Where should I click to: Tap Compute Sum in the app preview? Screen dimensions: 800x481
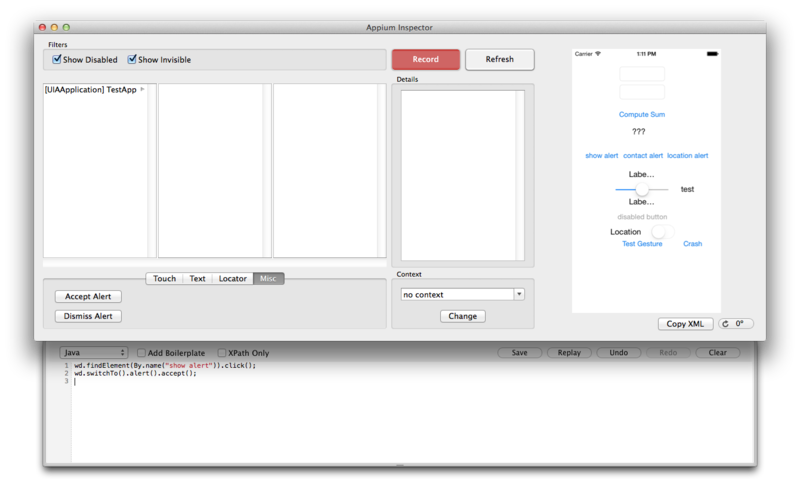click(642, 114)
